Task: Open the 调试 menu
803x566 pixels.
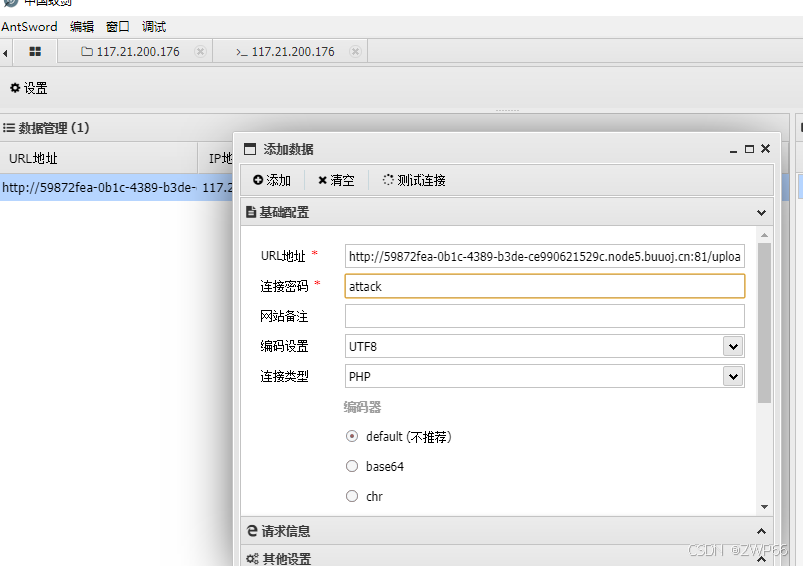Action: tap(154, 27)
